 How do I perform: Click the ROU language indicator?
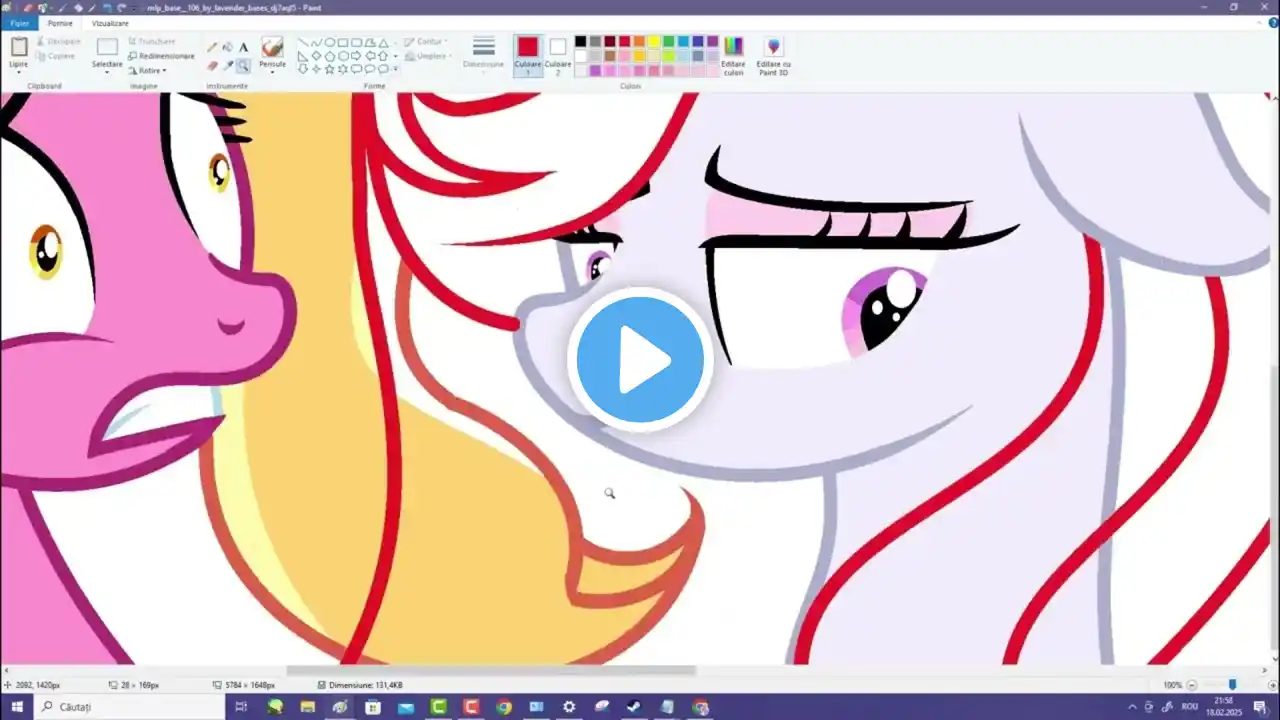click(1189, 707)
